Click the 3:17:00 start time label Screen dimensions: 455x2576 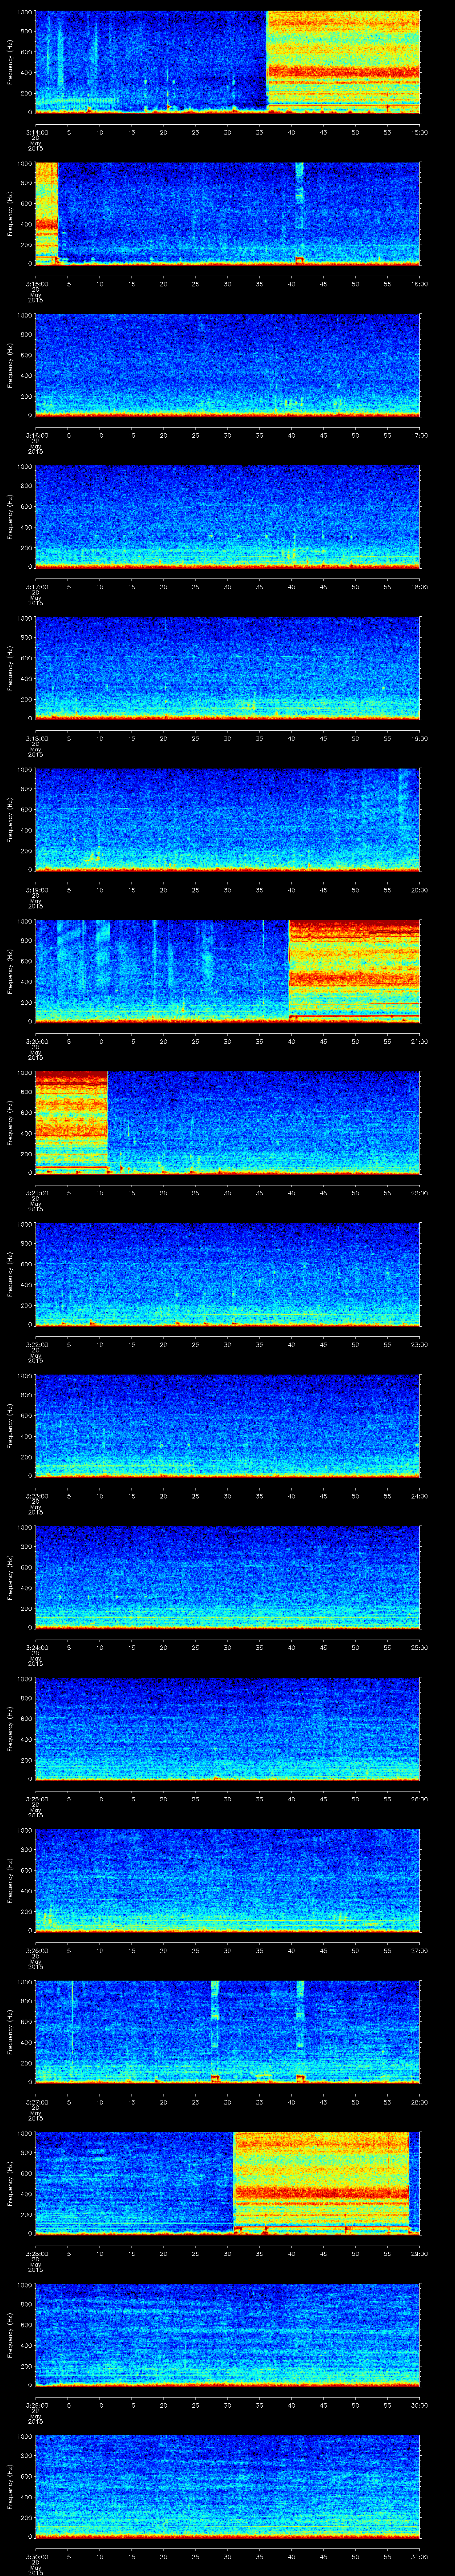point(36,587)
